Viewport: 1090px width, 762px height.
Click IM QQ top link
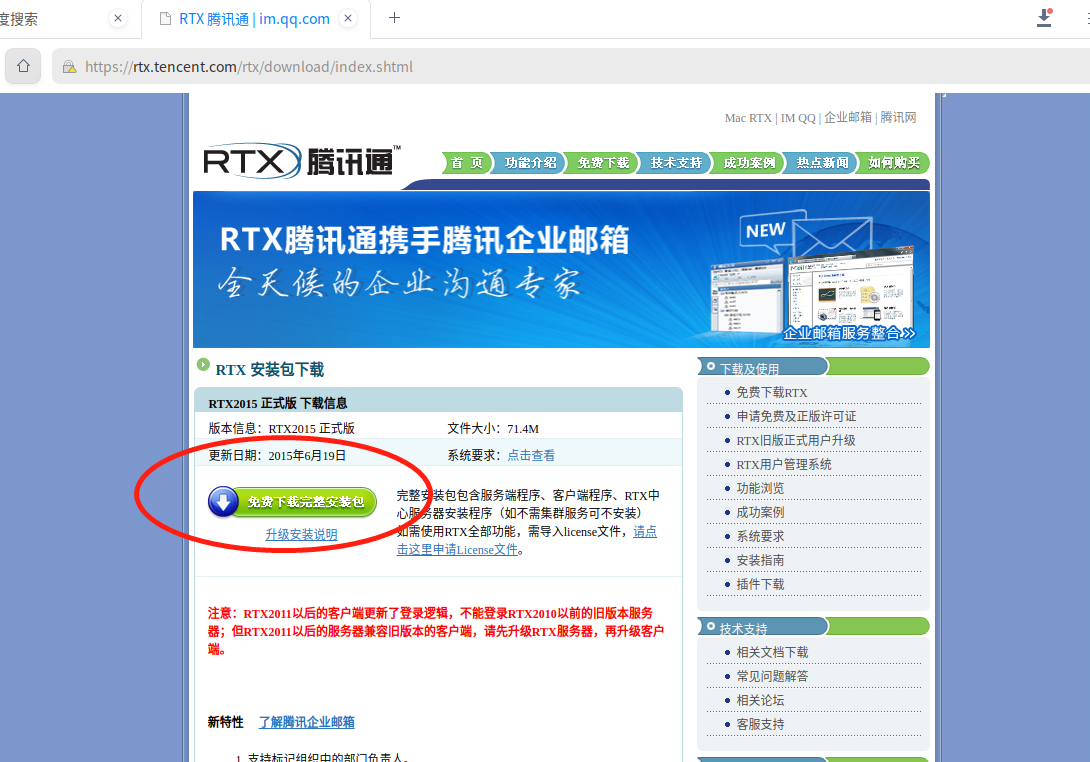click(798, 118)
